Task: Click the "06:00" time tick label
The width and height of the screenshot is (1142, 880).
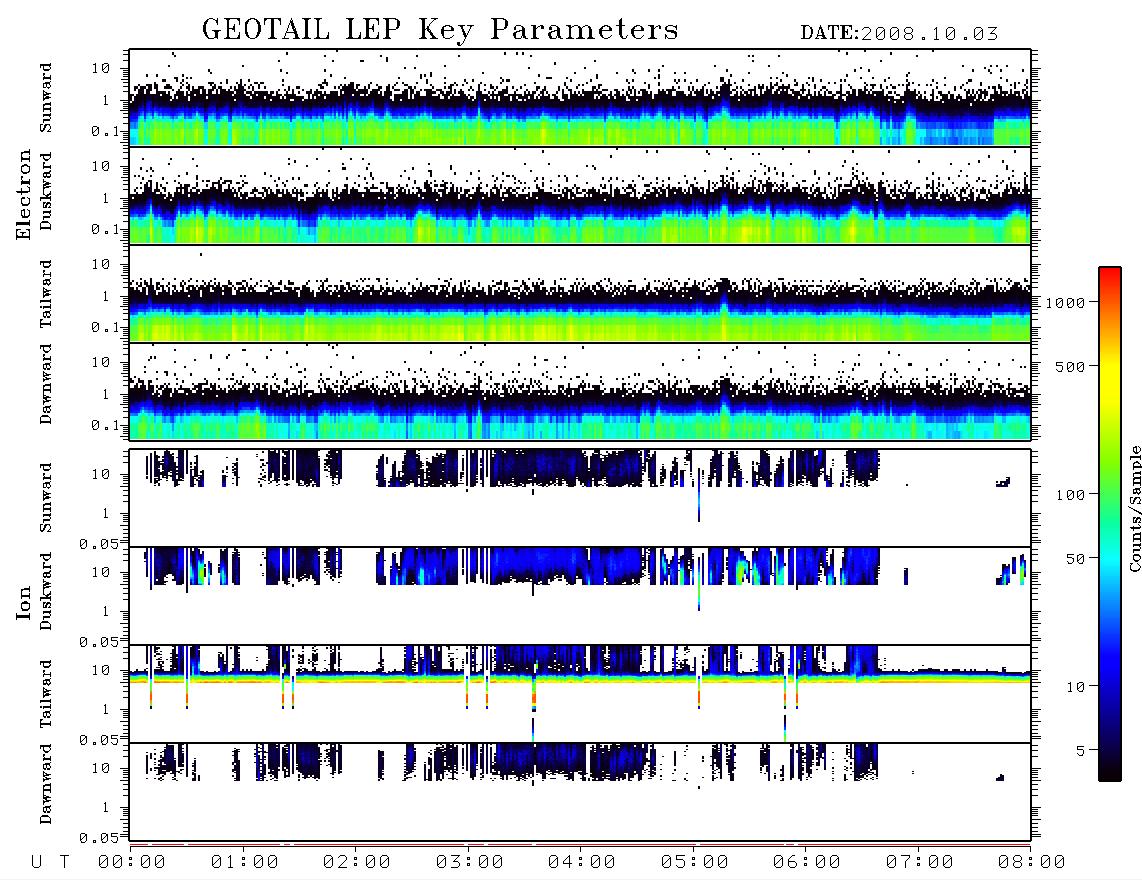Action: [807, 863]
